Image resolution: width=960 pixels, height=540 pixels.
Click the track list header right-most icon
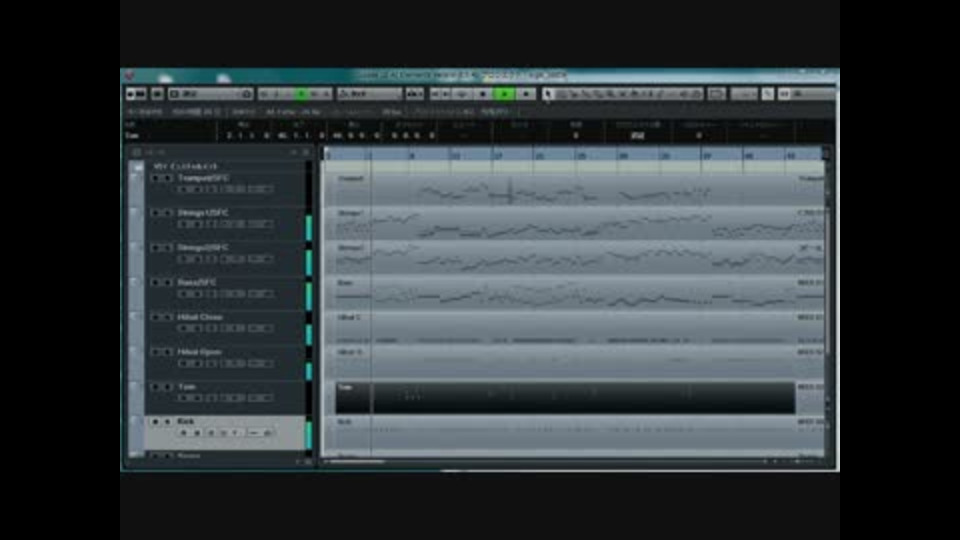point(306,152)
